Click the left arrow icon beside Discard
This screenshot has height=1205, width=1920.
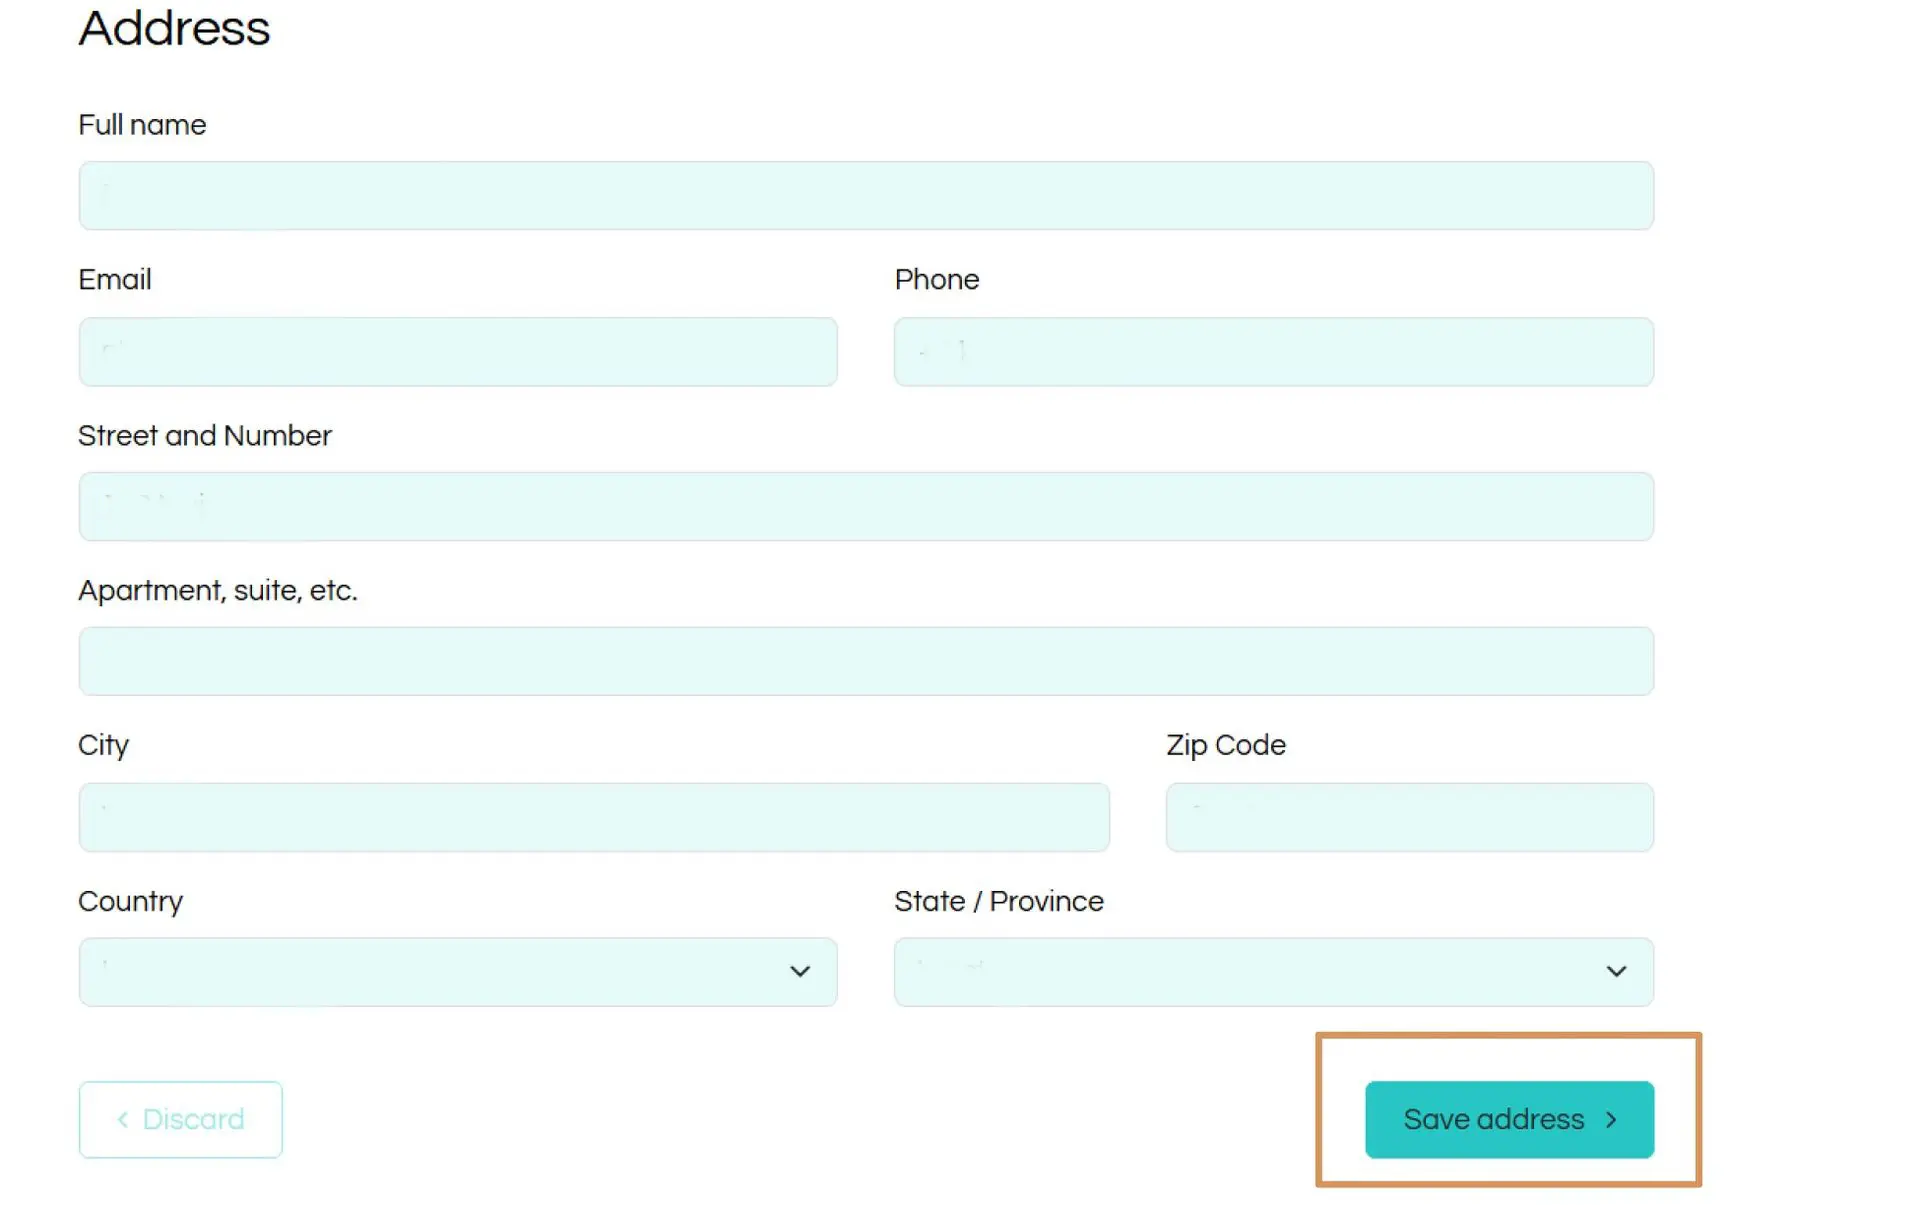(x=123, y=1119)
